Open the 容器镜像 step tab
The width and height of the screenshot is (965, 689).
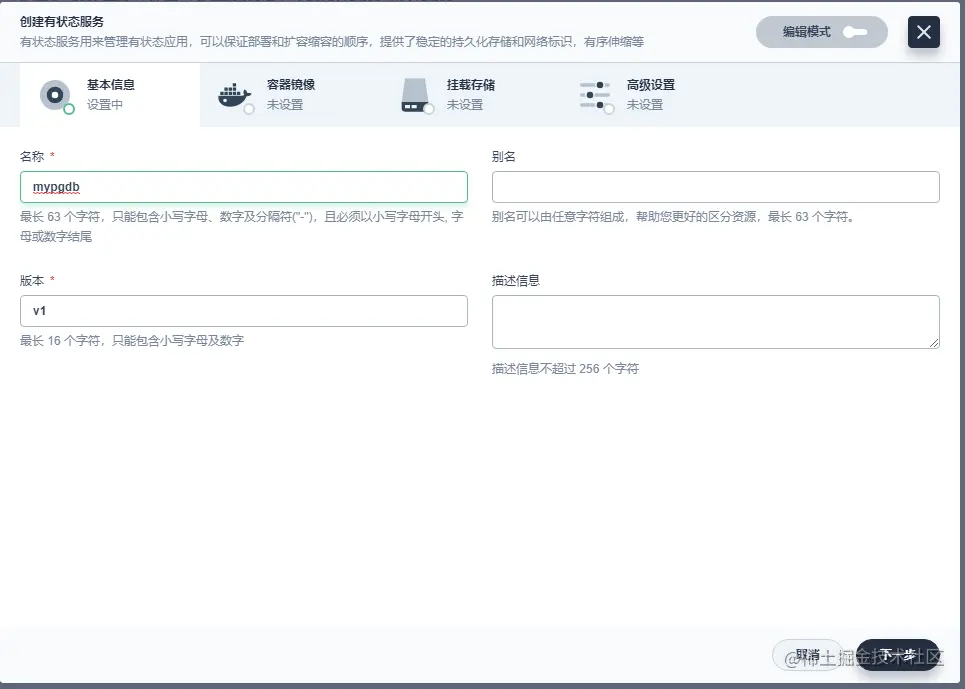290,95
